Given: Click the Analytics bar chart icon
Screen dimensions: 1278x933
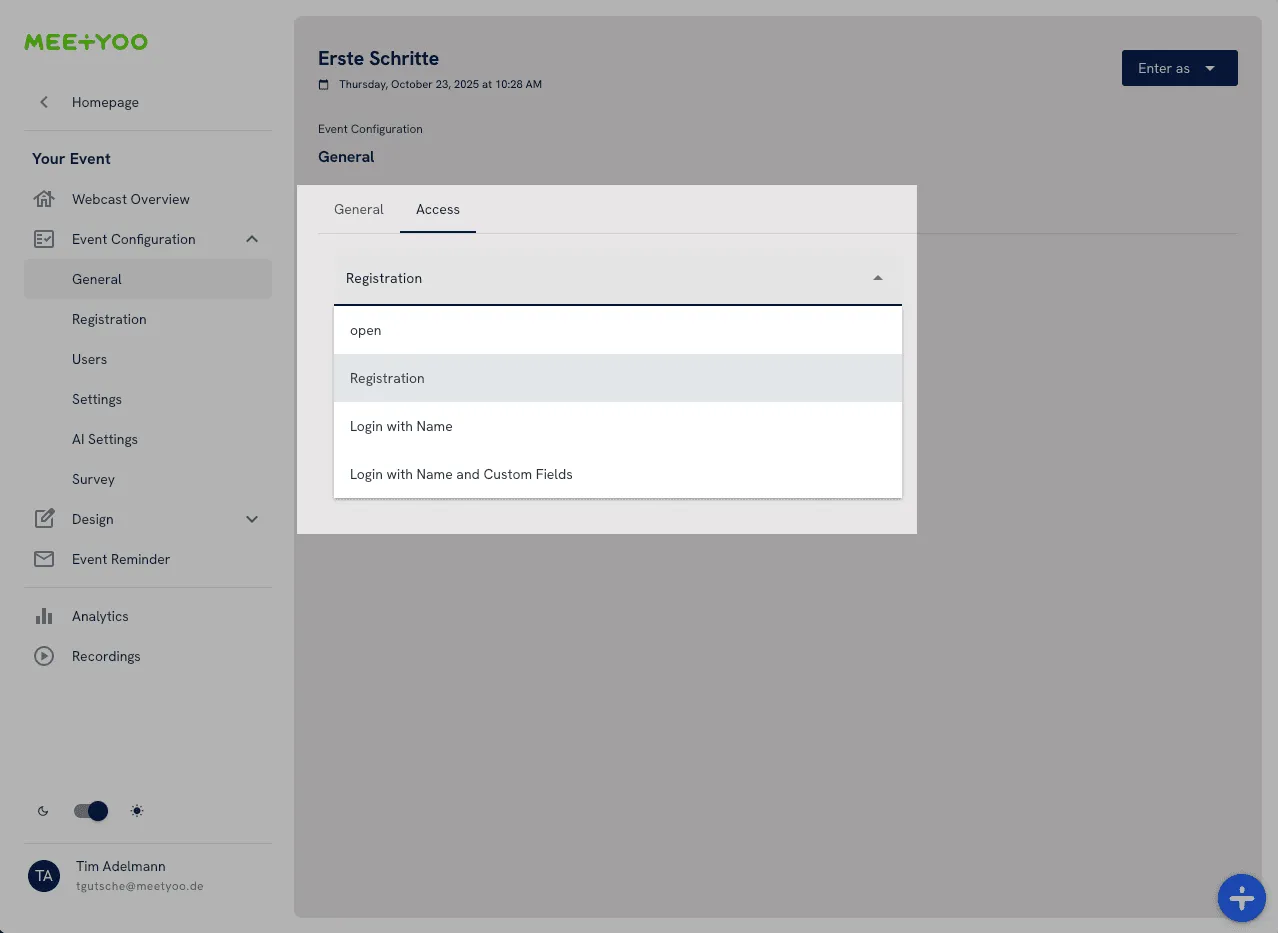Looking at the screenshot, I should point(44,616).
